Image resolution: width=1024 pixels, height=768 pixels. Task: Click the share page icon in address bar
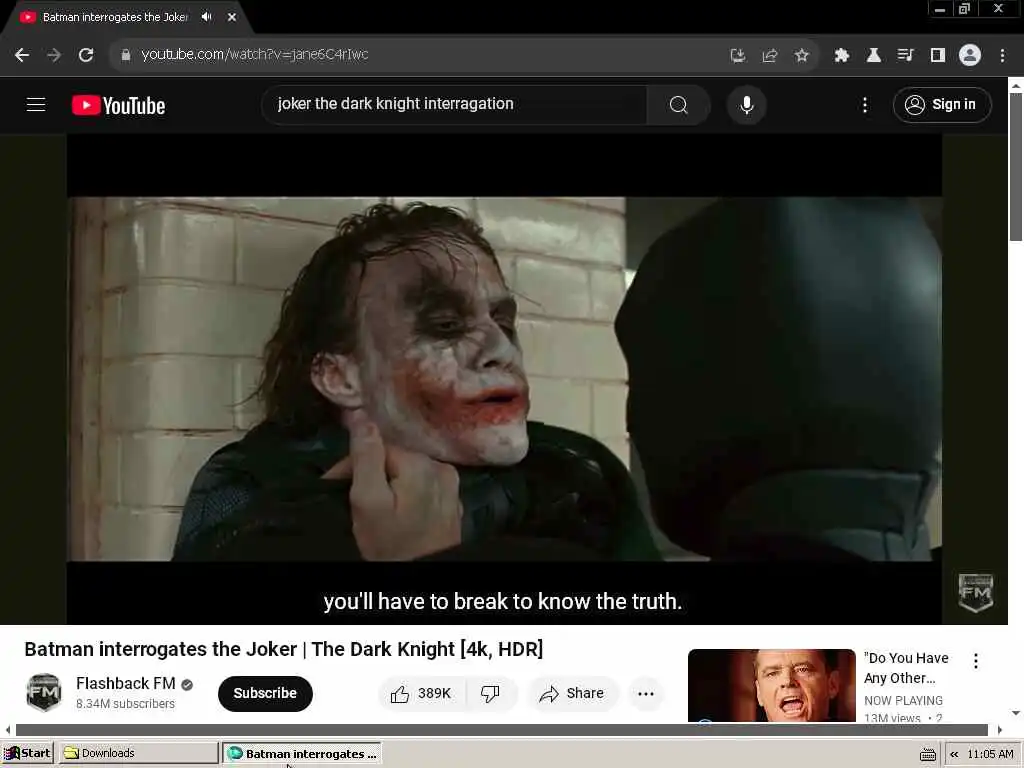coord(770,56)
